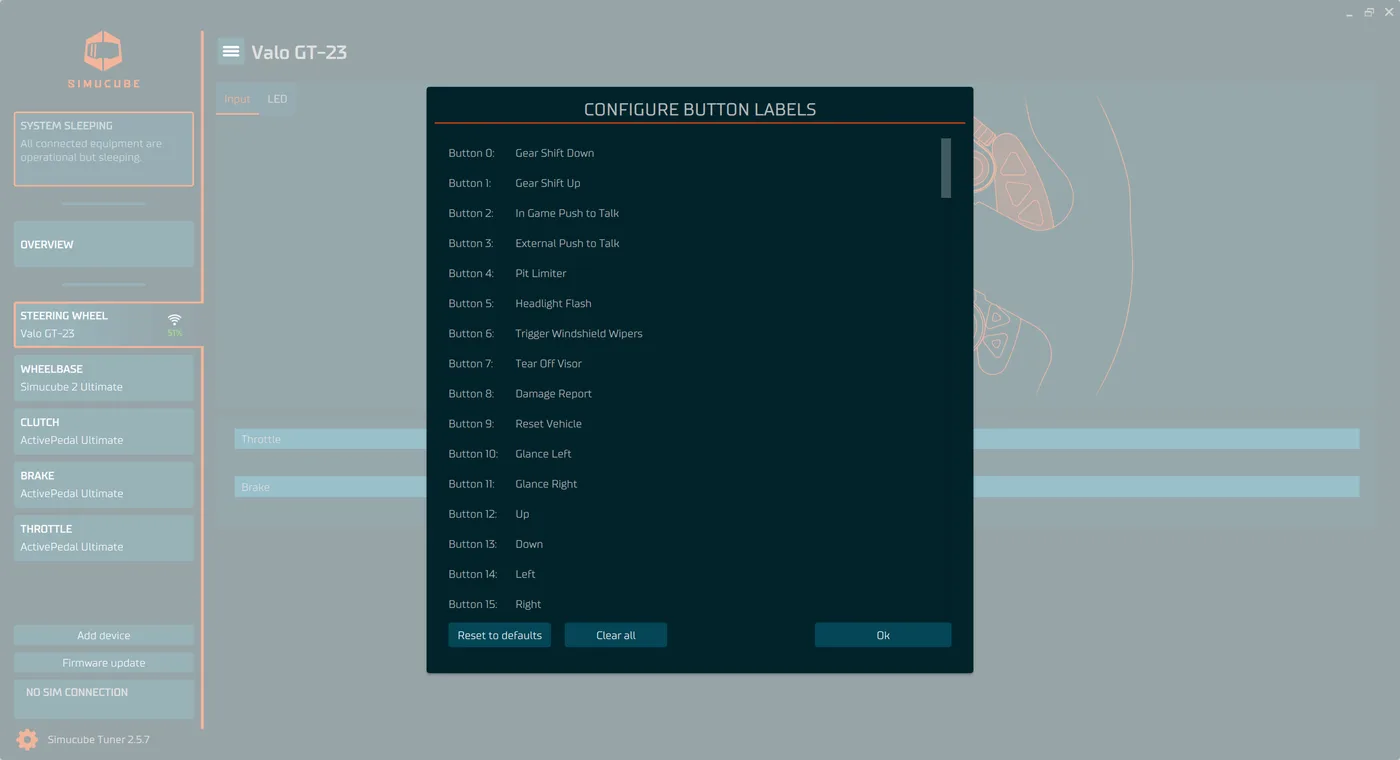Click the System Sleeping status box
Viewport: 1400px width, 760px height.
(104, 149)
